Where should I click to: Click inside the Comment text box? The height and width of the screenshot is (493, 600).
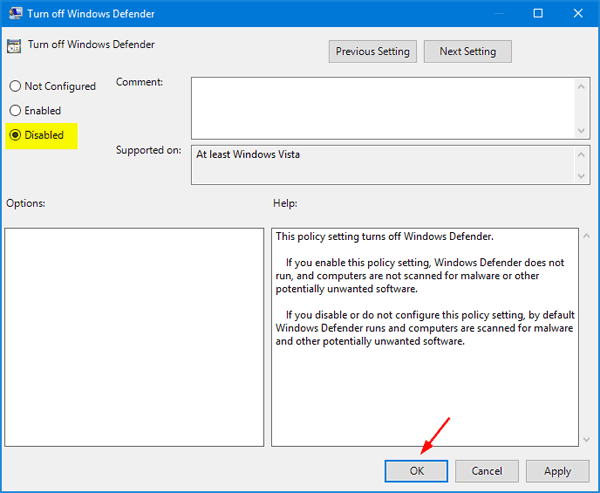tap(380, 107)
